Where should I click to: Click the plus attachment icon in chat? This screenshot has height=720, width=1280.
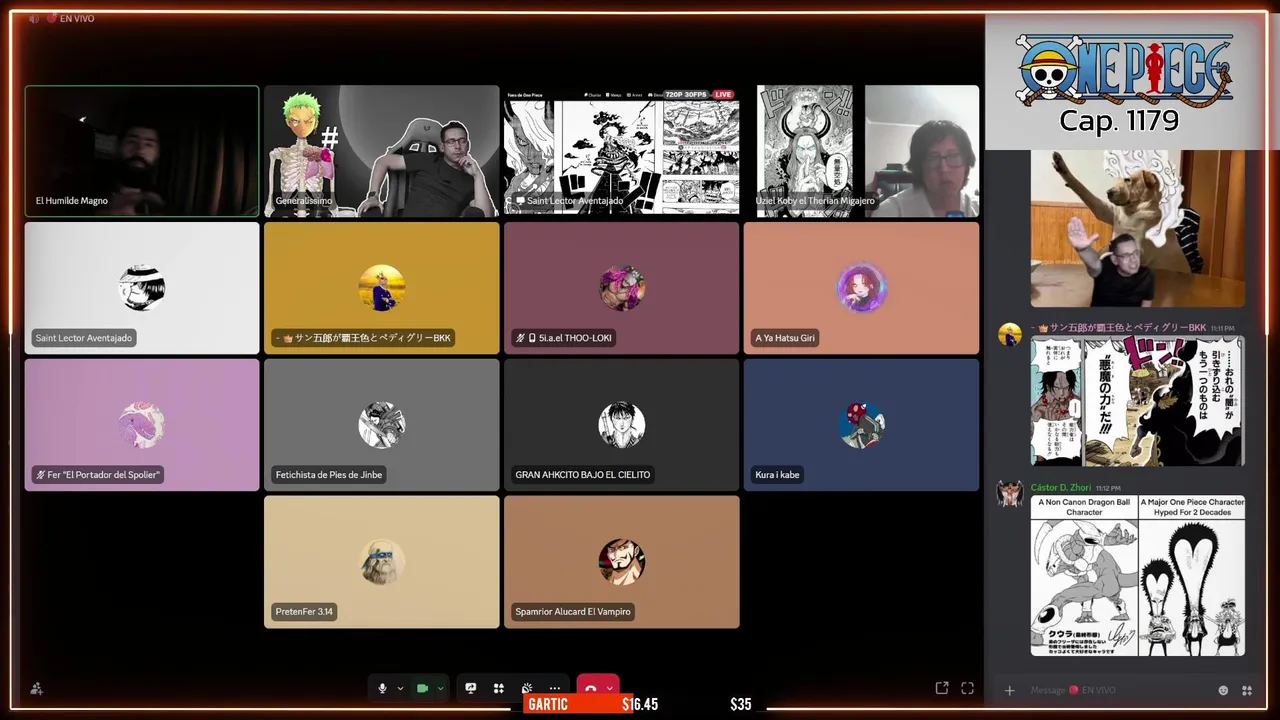click(1009, 690)
